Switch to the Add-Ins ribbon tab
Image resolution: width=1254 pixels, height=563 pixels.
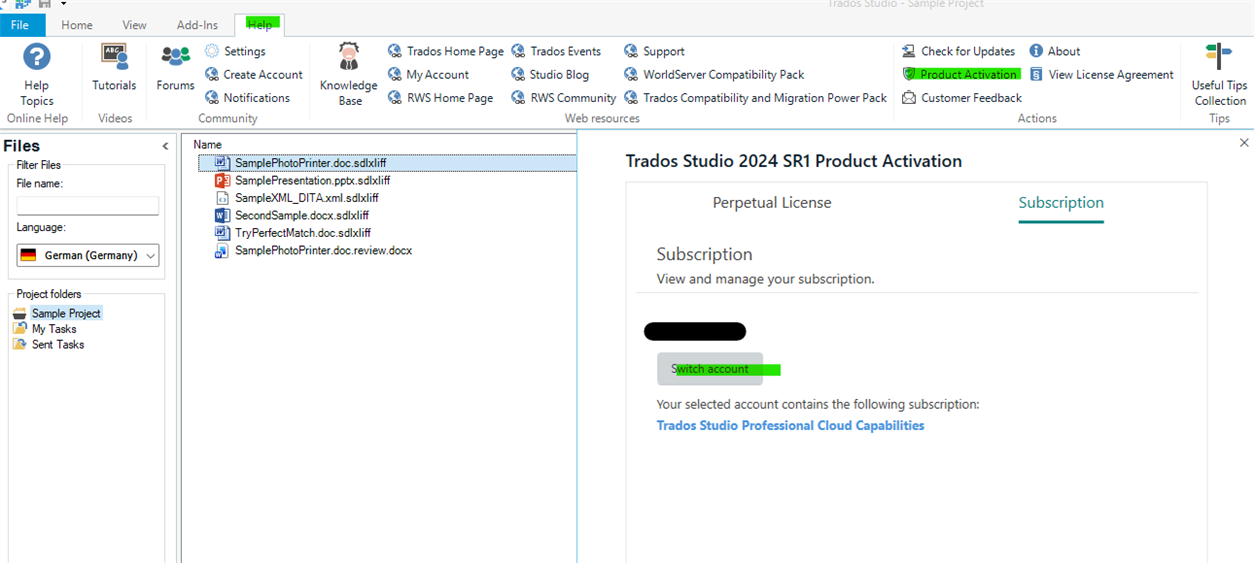coord(197,25)
